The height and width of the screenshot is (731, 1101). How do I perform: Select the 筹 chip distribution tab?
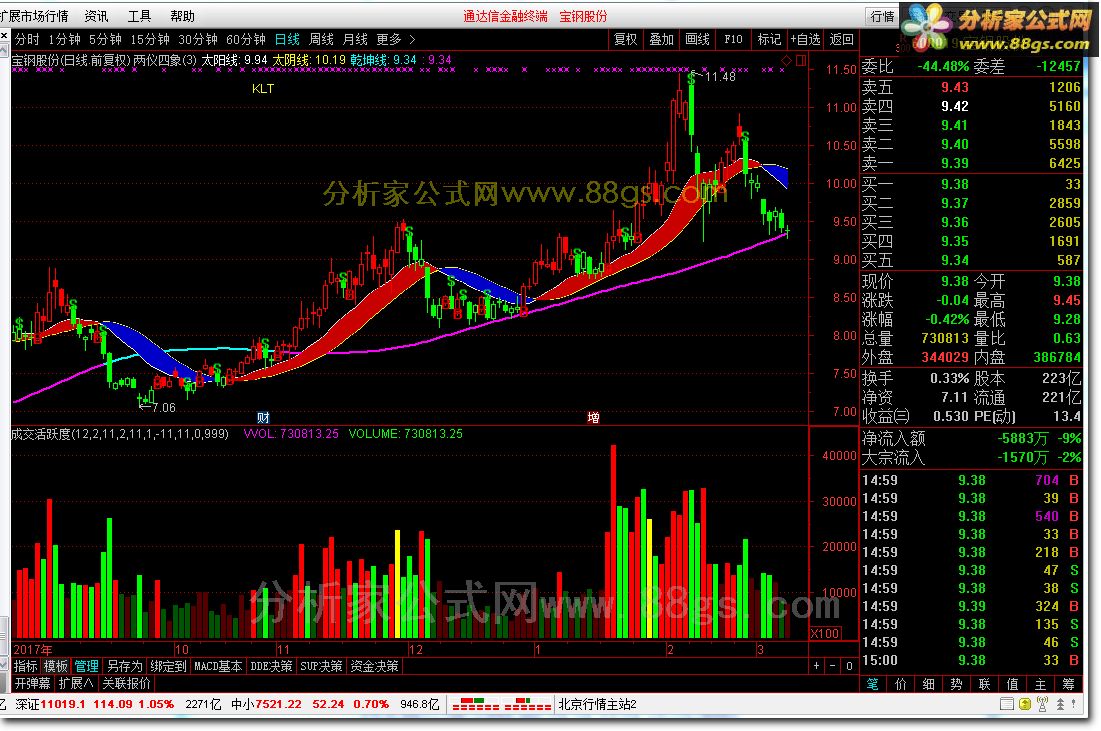point(1069,684)
